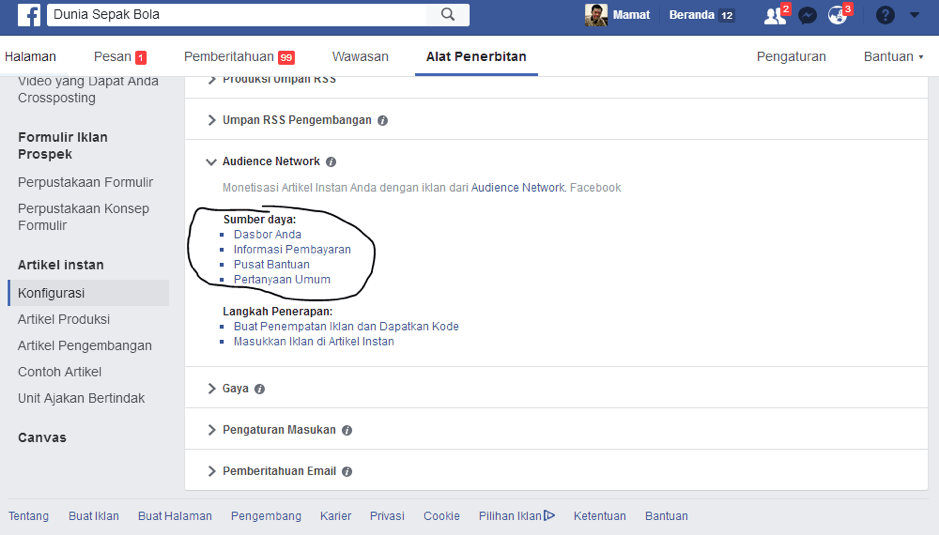Image resolution: width=939 pixels, height=535 pixels.
Task: Collapse the Audience Network section
Action: click(211, 161)
